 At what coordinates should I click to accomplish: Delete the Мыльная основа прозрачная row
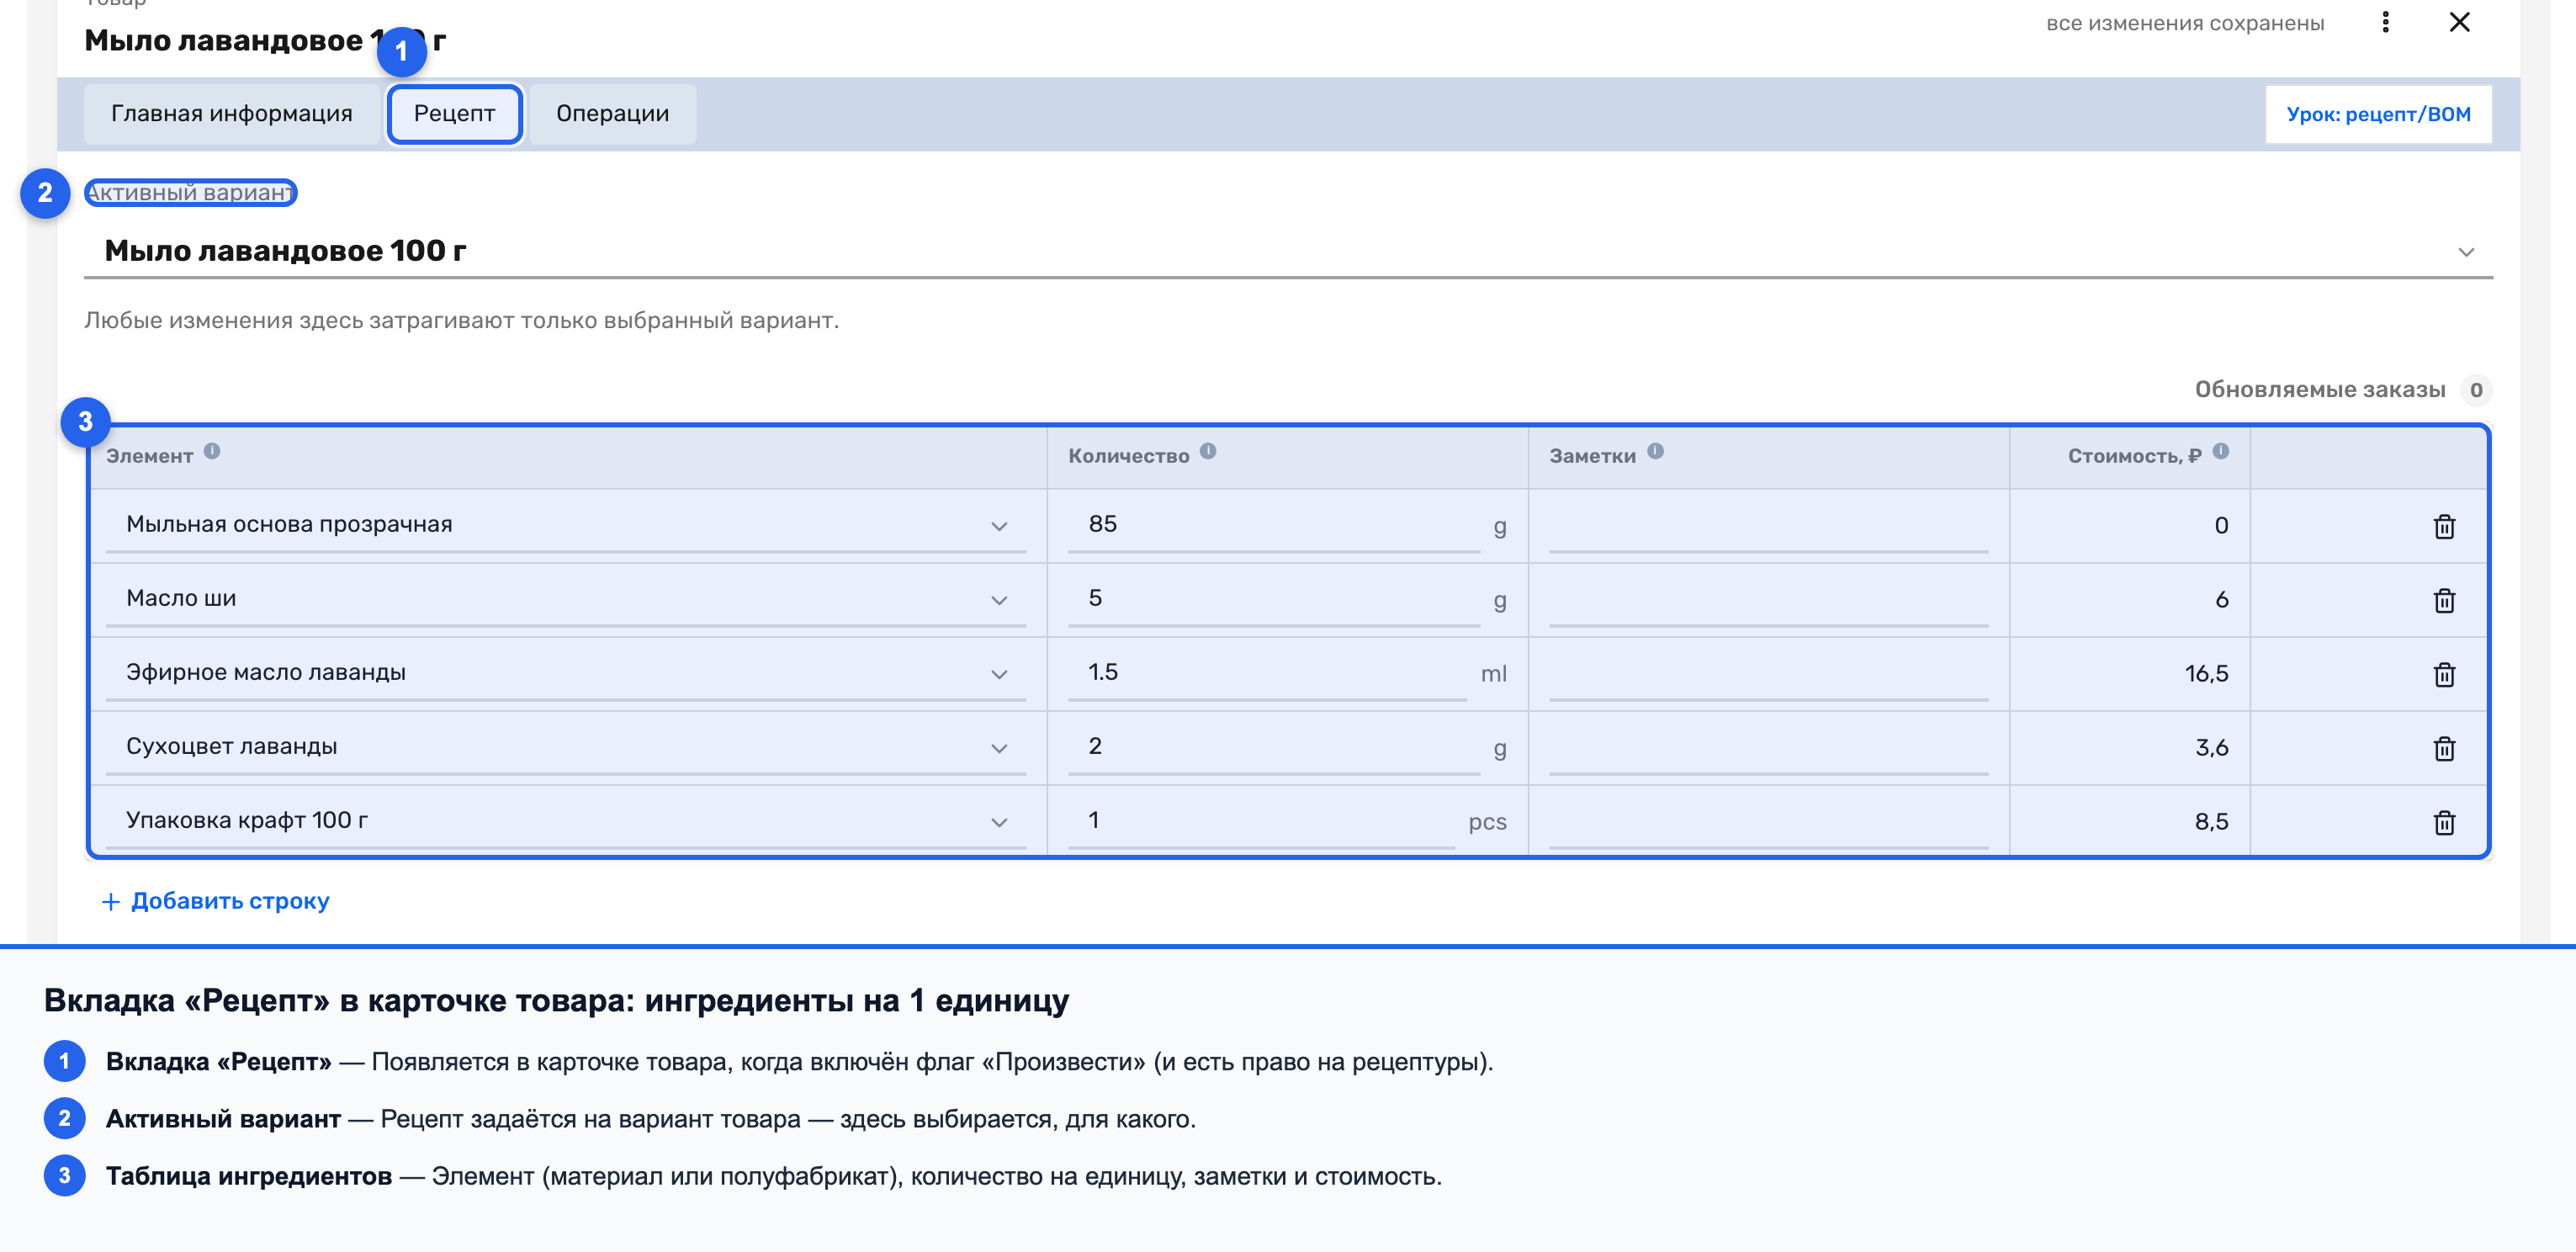click(2443, 526)
